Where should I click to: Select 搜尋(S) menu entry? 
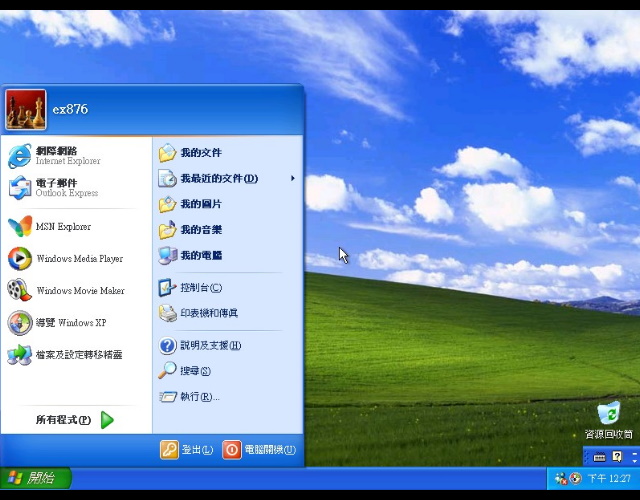point(228,371)
